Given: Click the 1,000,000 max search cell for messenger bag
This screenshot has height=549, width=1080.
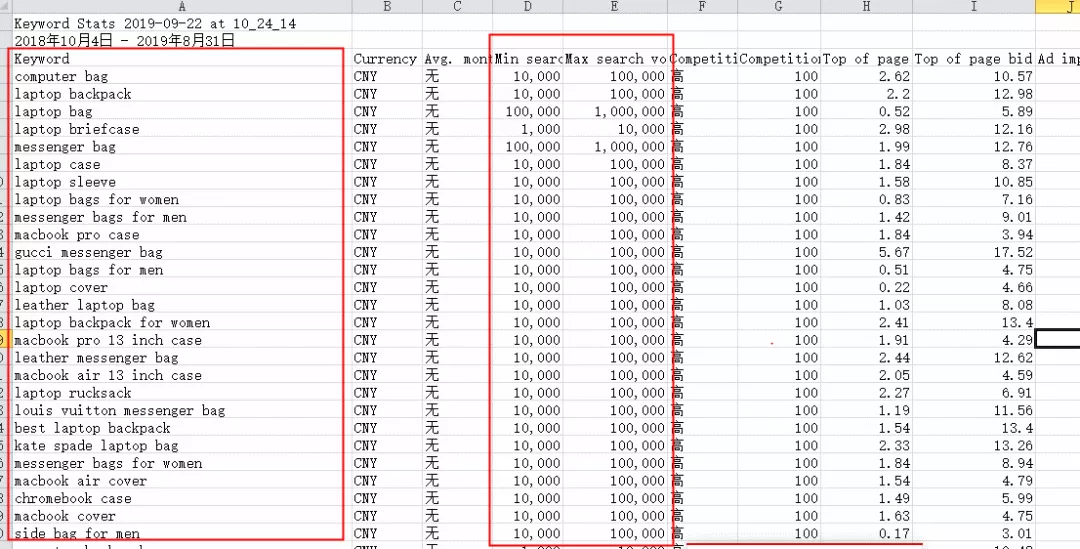Looking at the screenshot, I should click(x=615, y=147).
